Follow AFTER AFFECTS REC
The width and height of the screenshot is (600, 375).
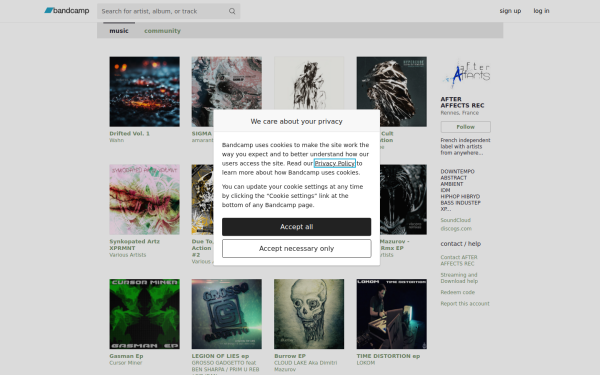pos(465,127)
